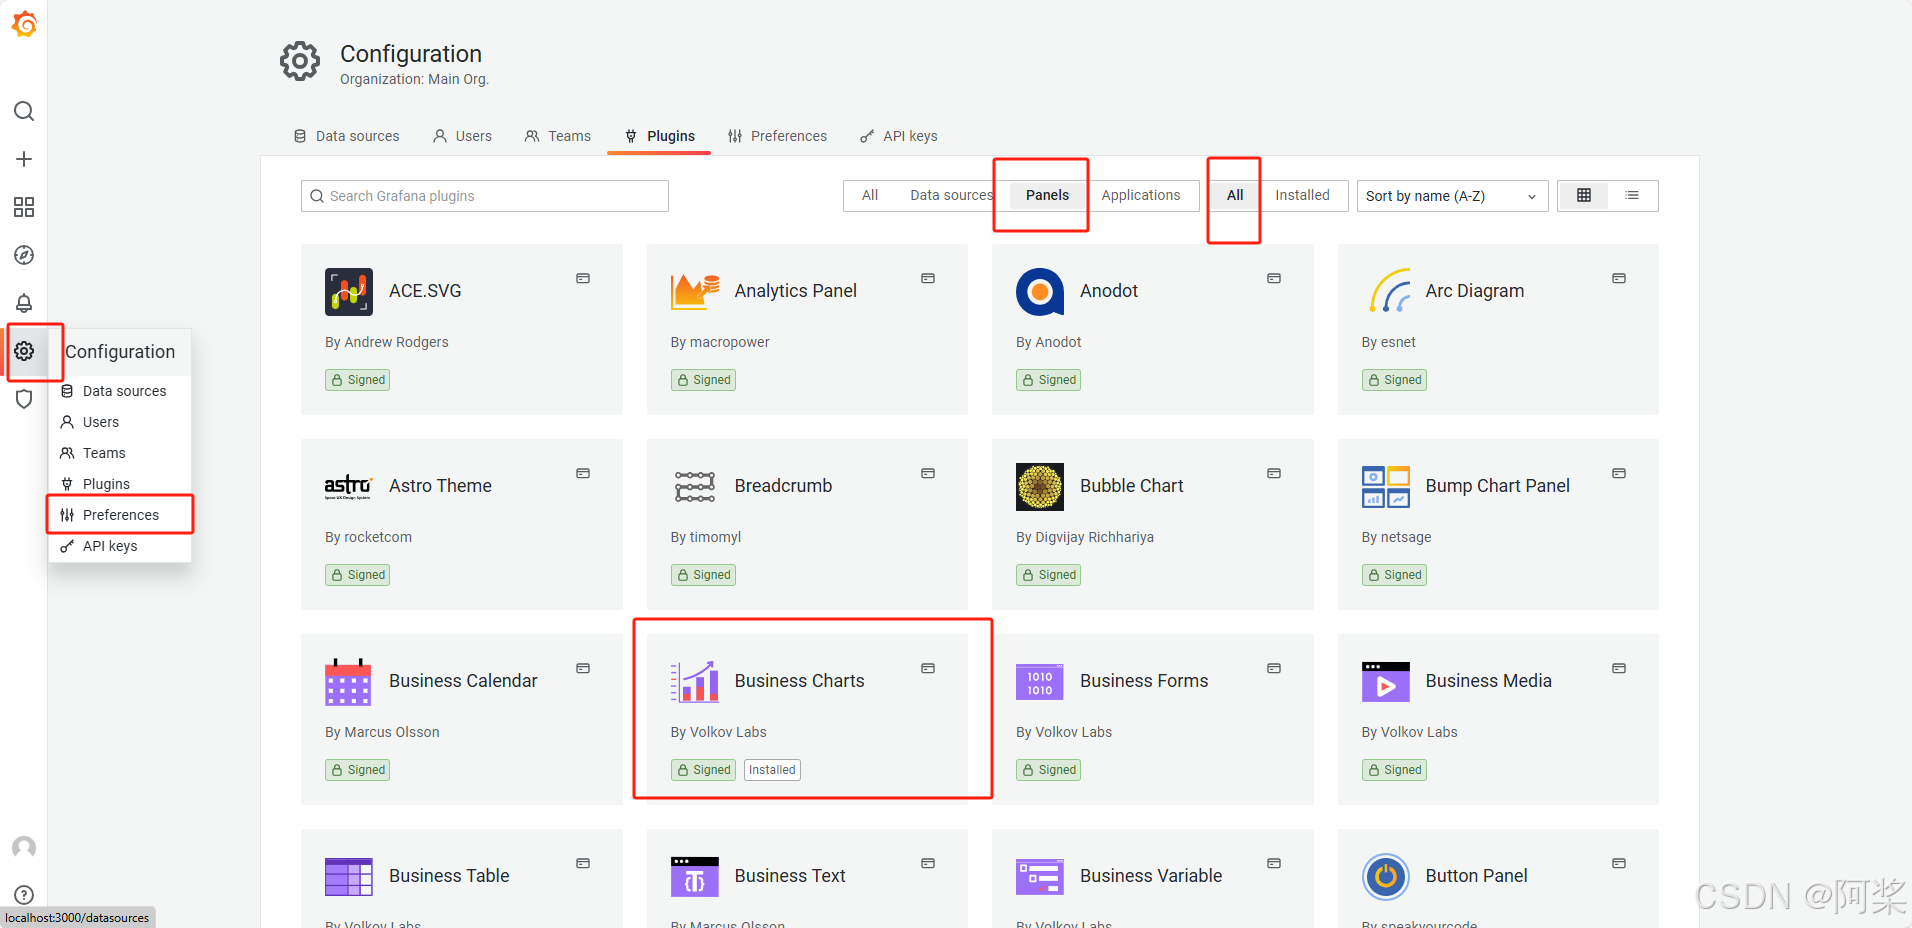This screenshot has height=928, width=1912.
Task: Click the Create plus icon
Action: pos(23,158)
